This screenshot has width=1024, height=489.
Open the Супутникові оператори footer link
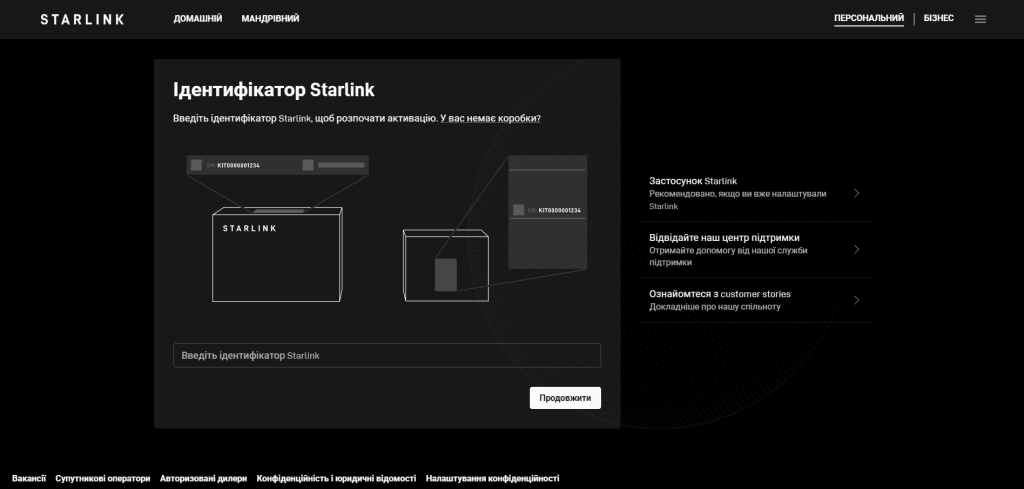coord(103,479)
